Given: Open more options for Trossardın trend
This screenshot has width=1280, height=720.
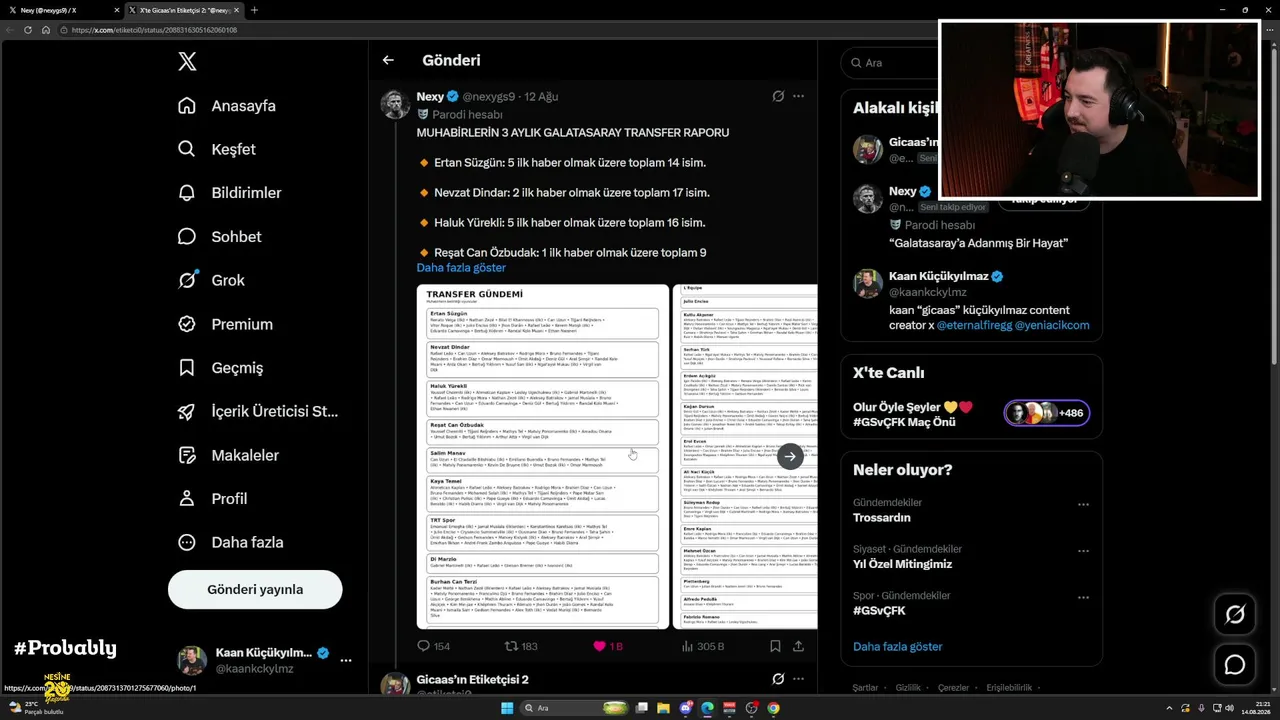Looking at the screenshot, I should pos(1083,504).
